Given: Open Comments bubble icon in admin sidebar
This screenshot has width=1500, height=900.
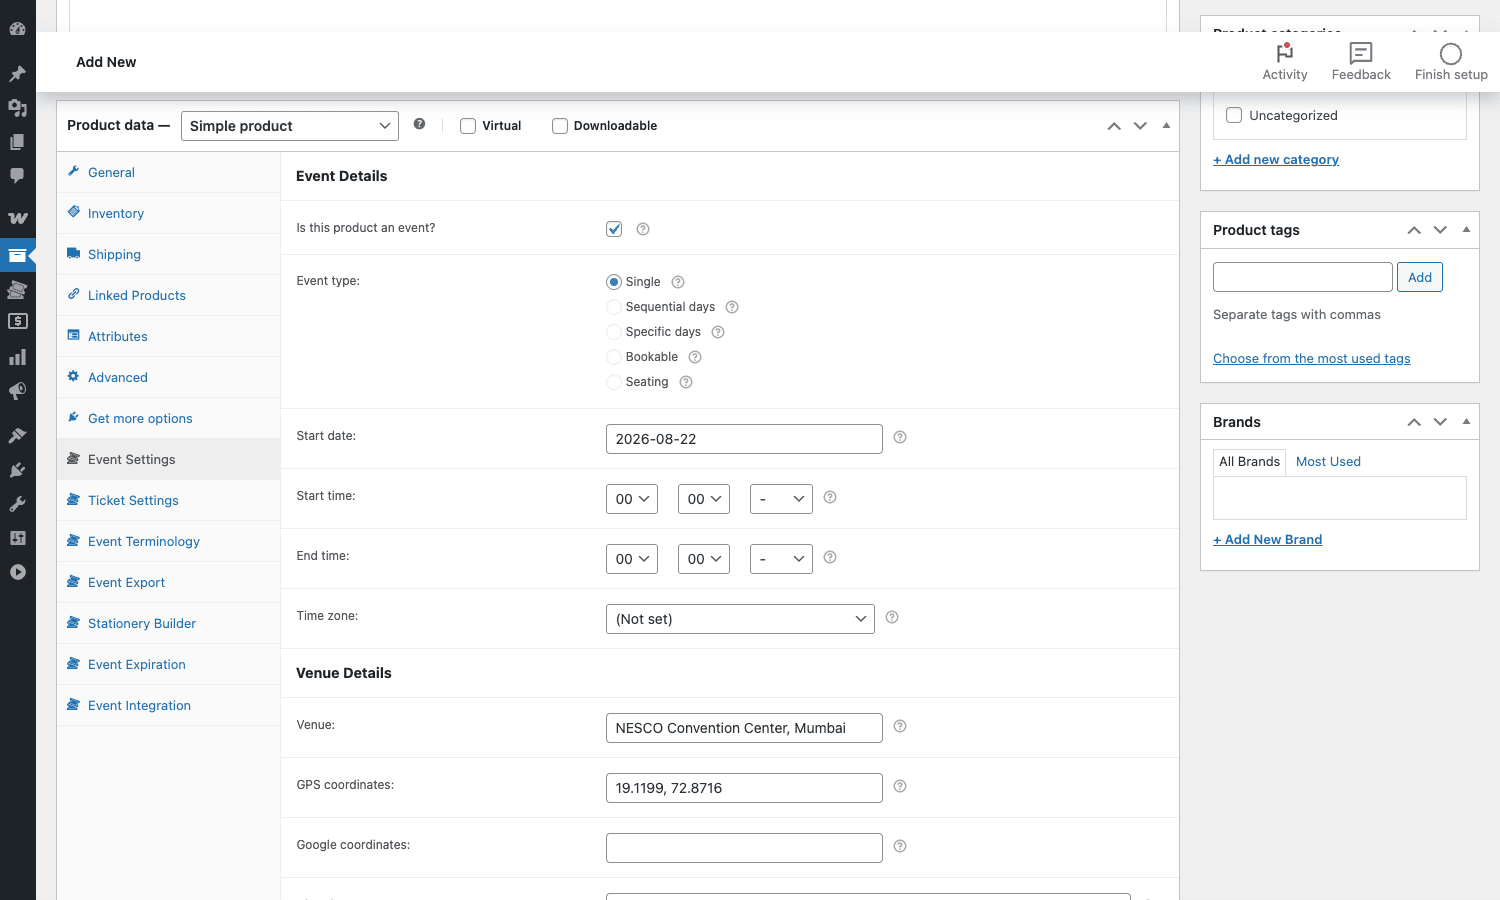Looking at the screenshot, I should point(17,176).
